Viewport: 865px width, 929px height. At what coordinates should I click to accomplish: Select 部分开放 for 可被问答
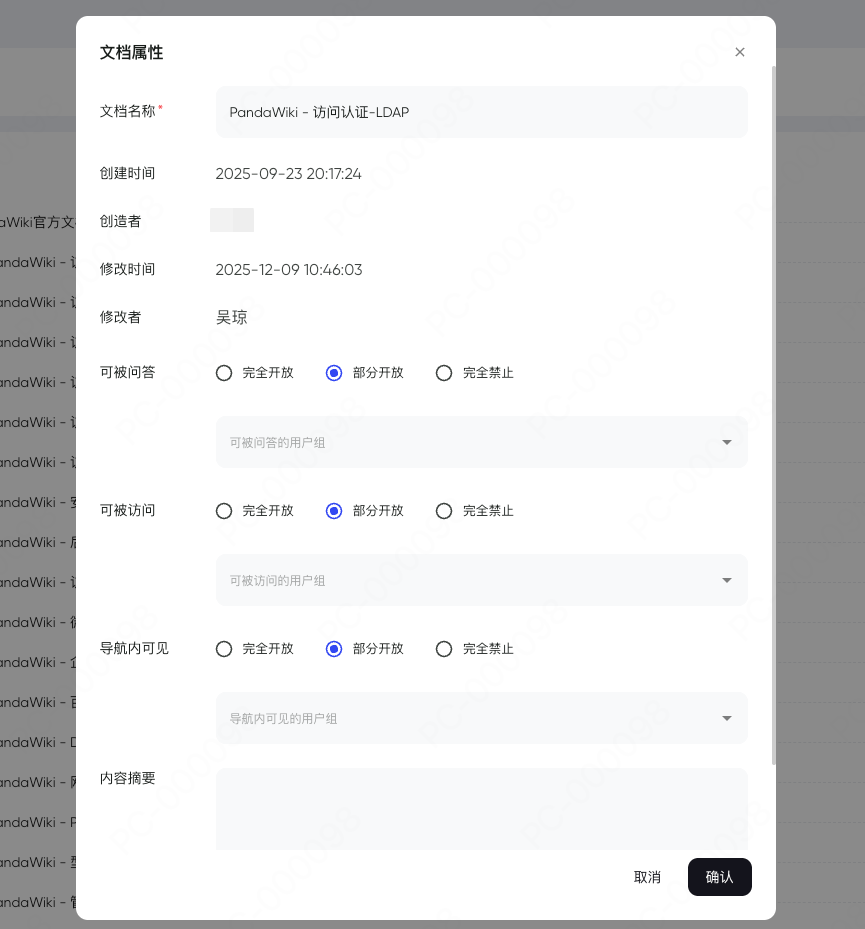point(334,373)
